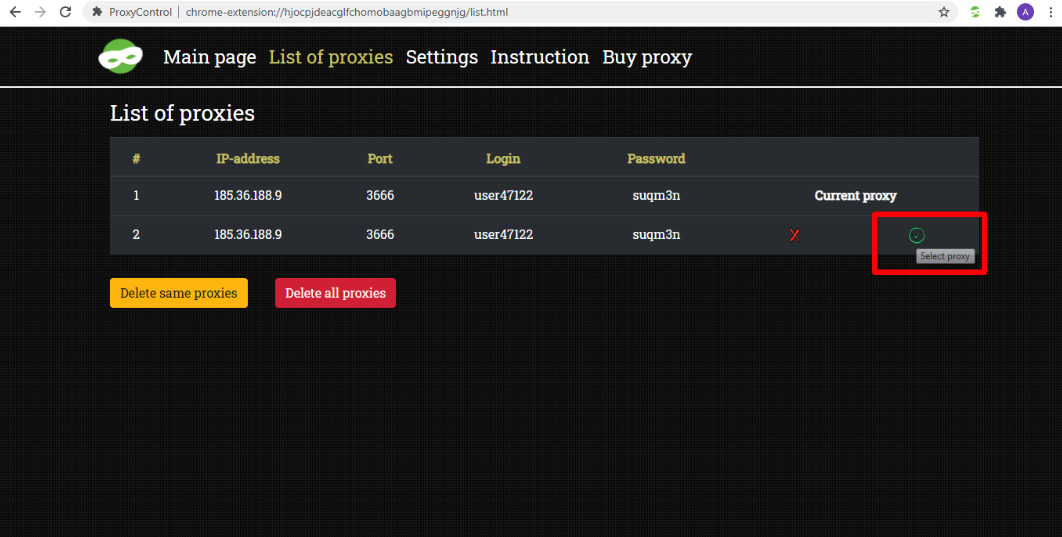The height and width of the screenshot is (537, 1062).
Task: Open the List of proxies tab
Action: point(331,57)
